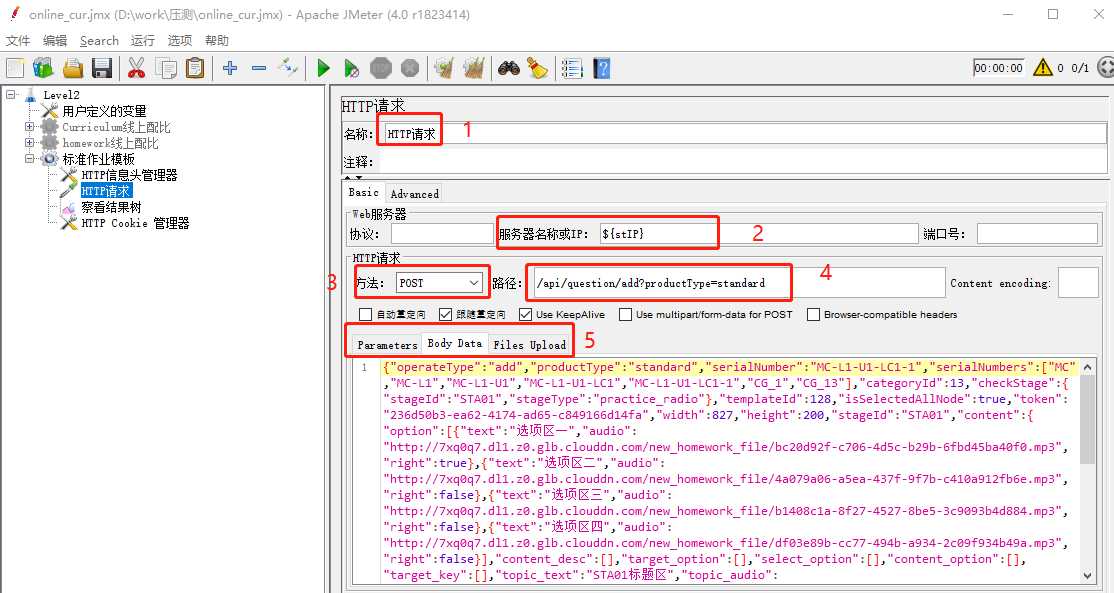
Task: Toggle the Use KeepAlive checkbox
Action: point(526,314)
